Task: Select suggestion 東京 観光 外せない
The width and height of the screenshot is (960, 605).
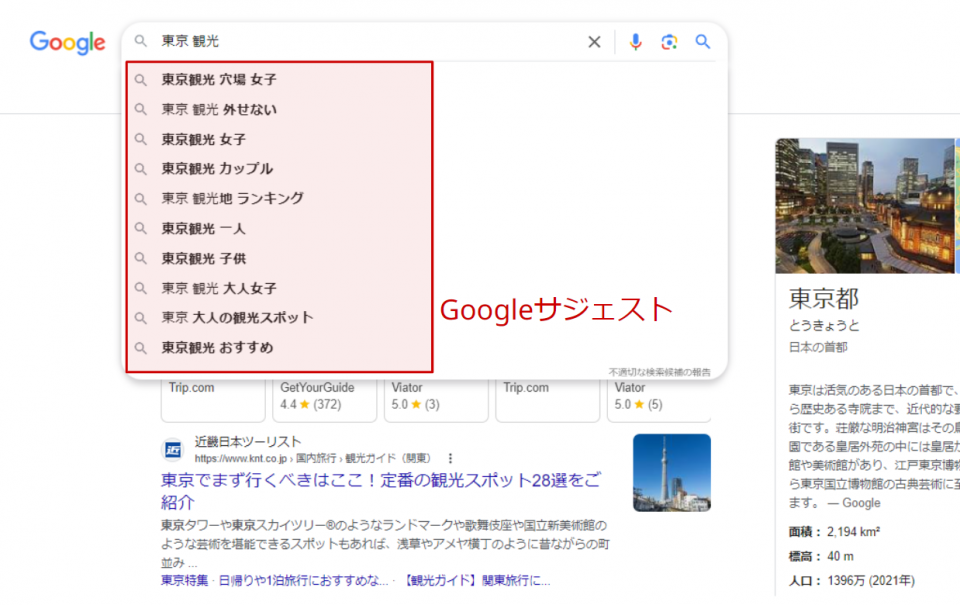Action: coord(219,109)
